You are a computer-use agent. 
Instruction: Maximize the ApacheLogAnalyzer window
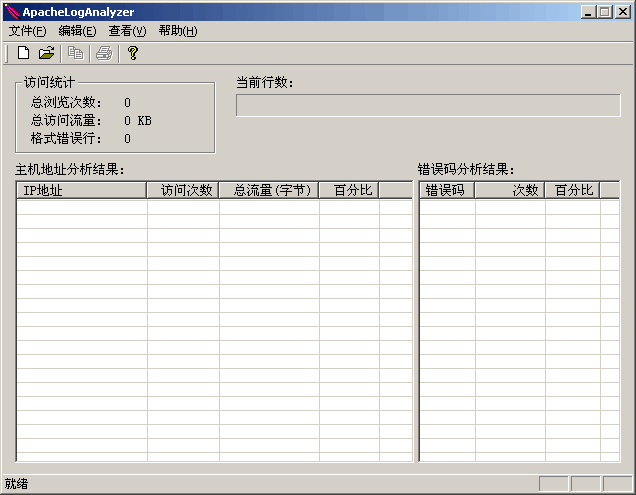click(x=605, y=12)
